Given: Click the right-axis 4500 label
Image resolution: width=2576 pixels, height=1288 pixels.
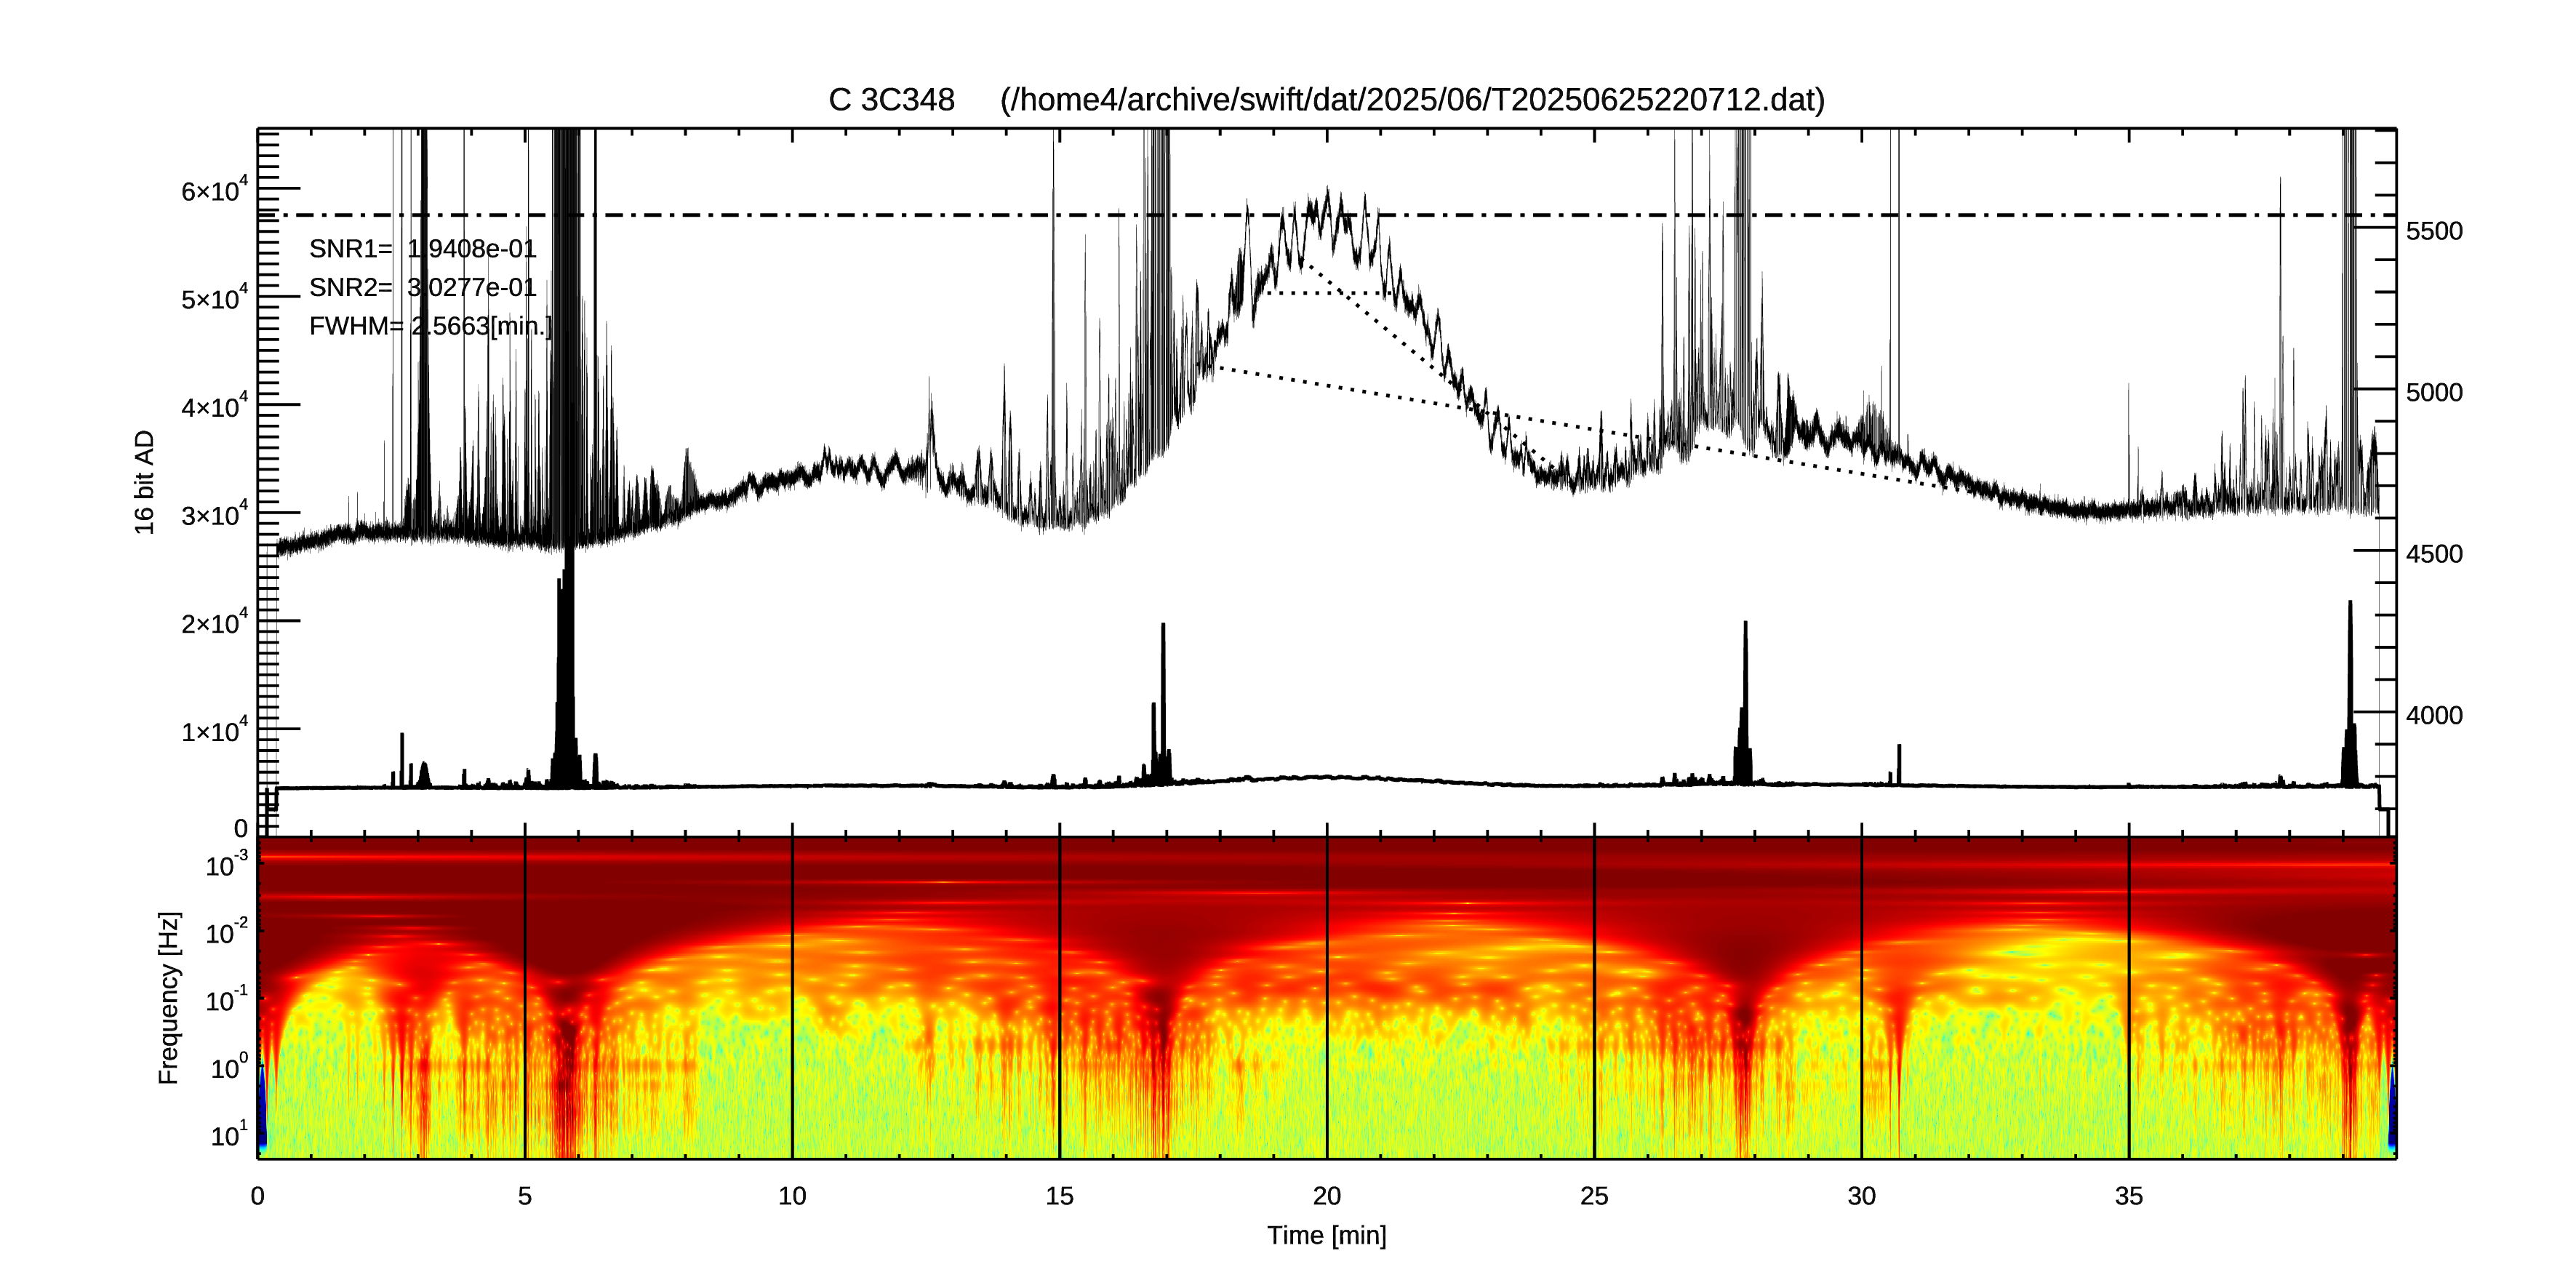Looking at the screenshot, I should (2434, 554).
